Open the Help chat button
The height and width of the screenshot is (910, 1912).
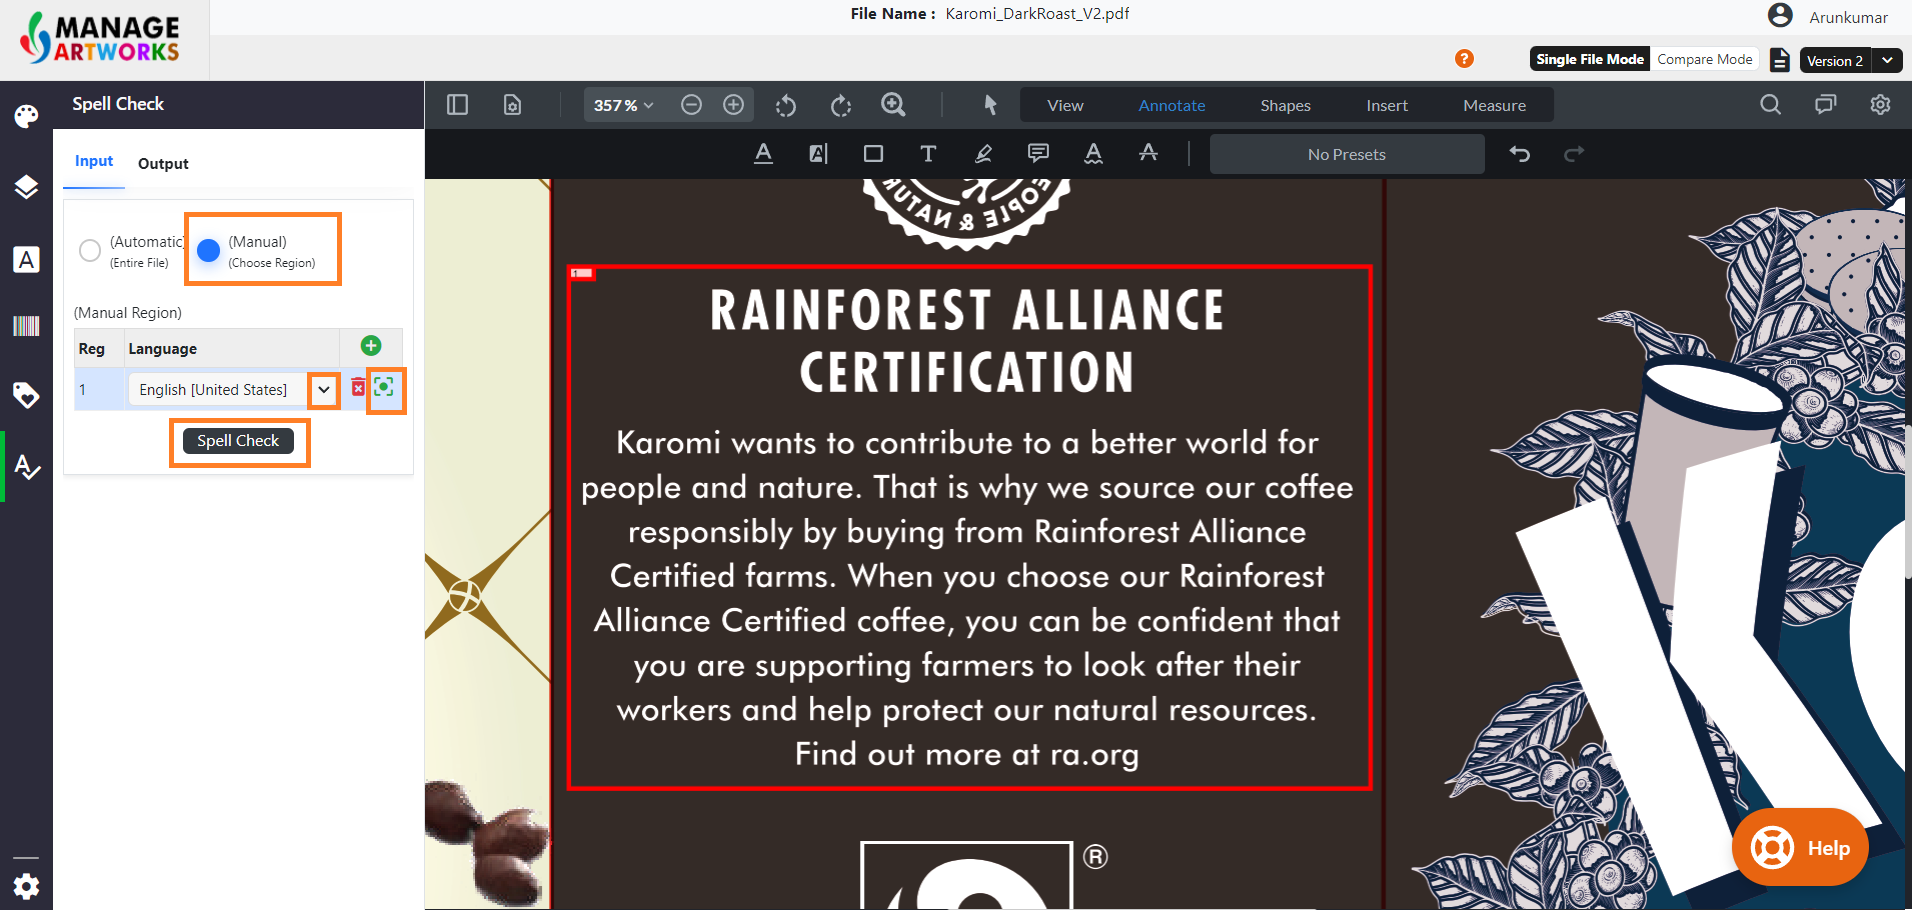tap(1800, 848)
